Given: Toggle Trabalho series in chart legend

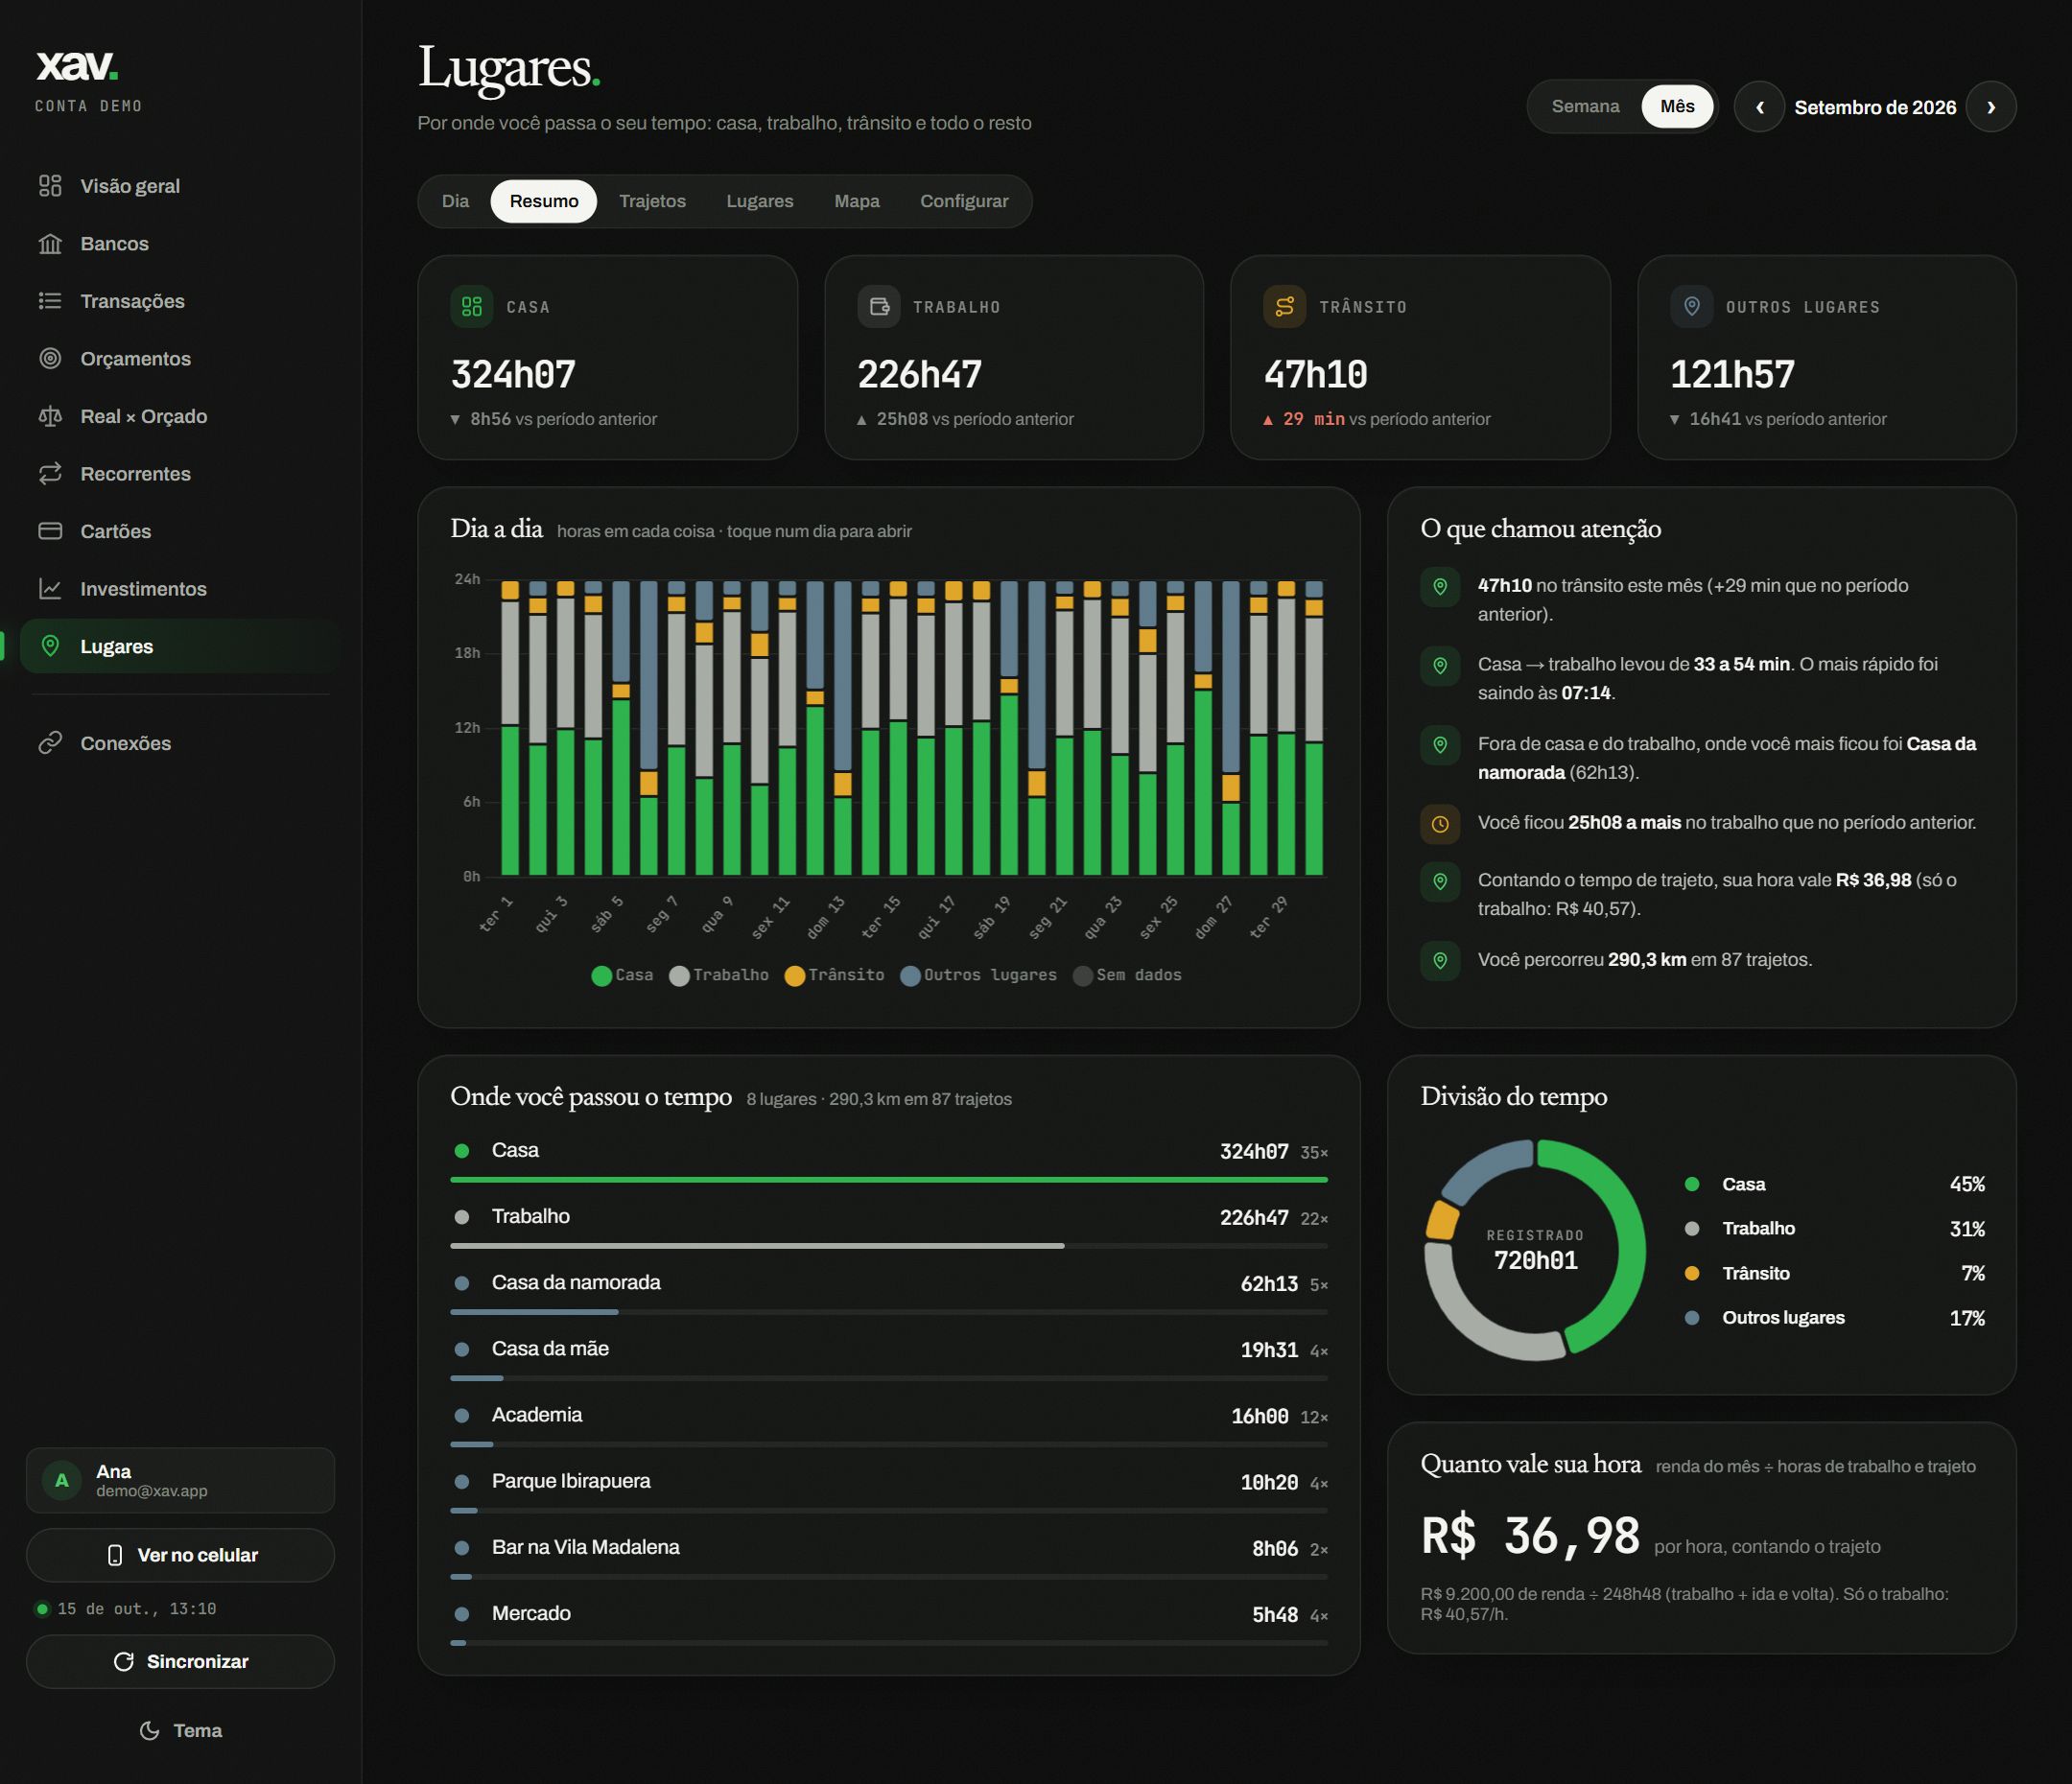Looking at the screenshot, I should (719, 976).
